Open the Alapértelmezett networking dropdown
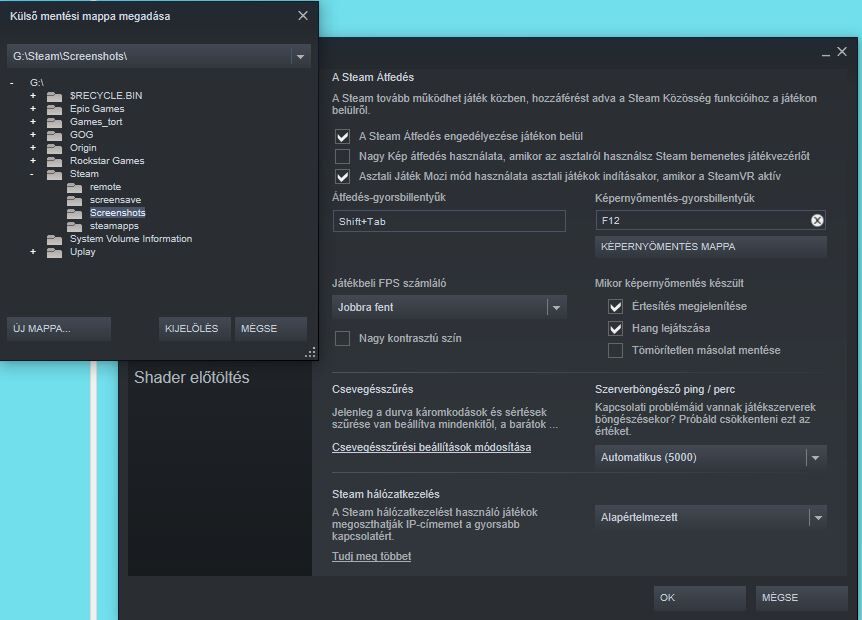 click(818, 517)
